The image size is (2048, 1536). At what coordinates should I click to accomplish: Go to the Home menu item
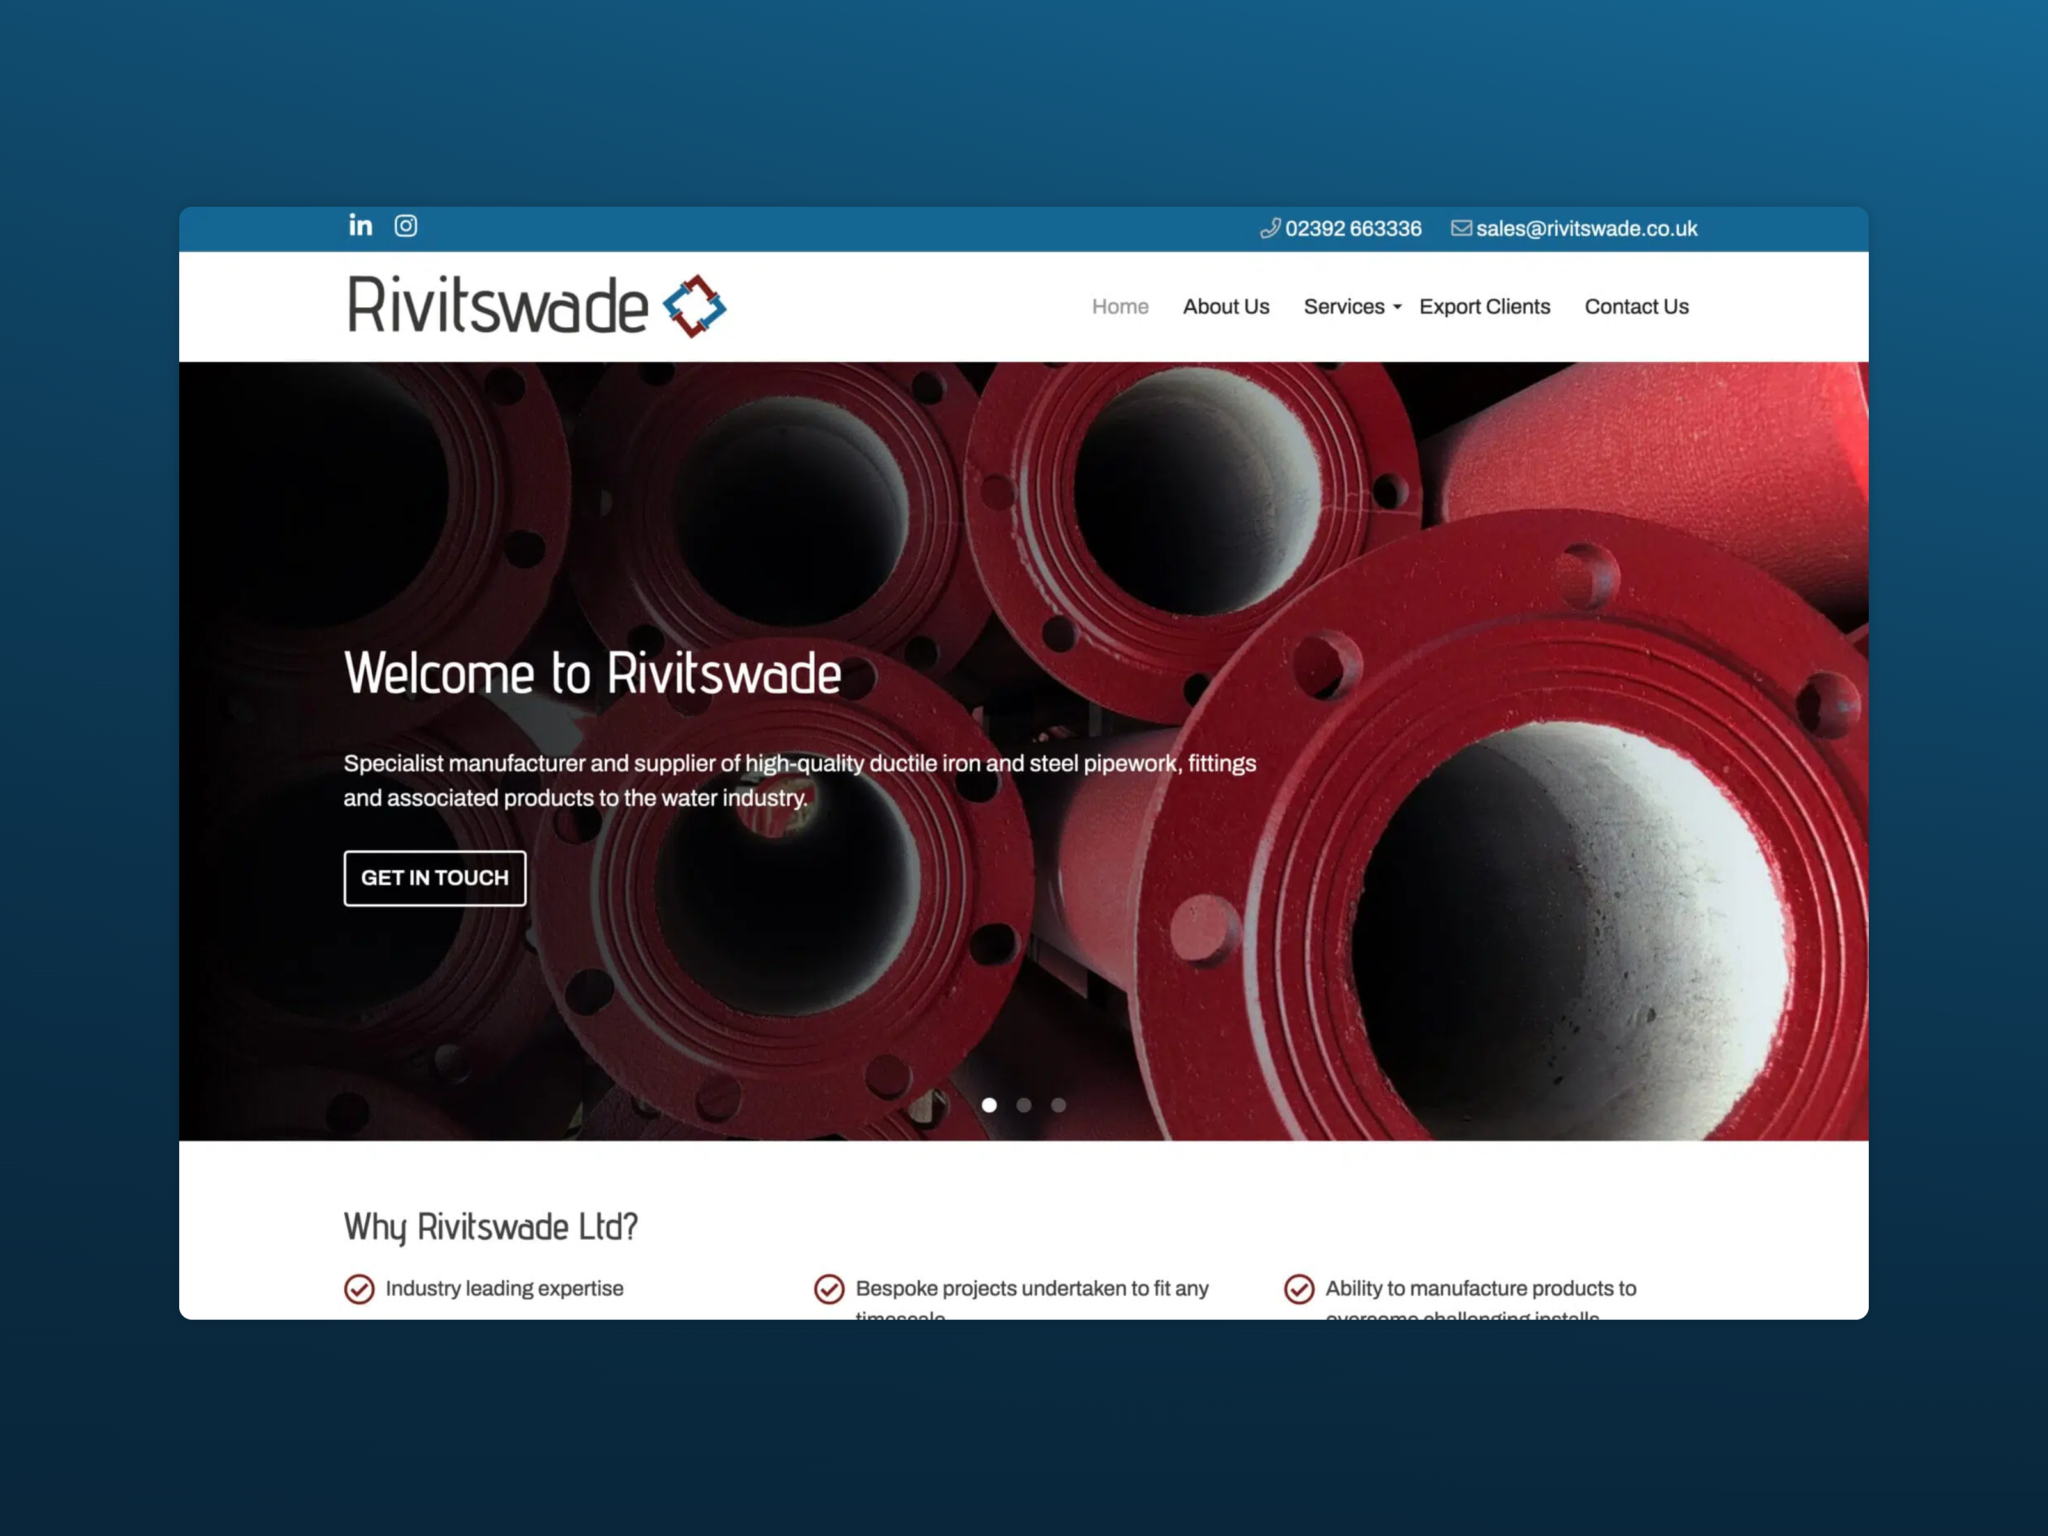(1120, 307)
